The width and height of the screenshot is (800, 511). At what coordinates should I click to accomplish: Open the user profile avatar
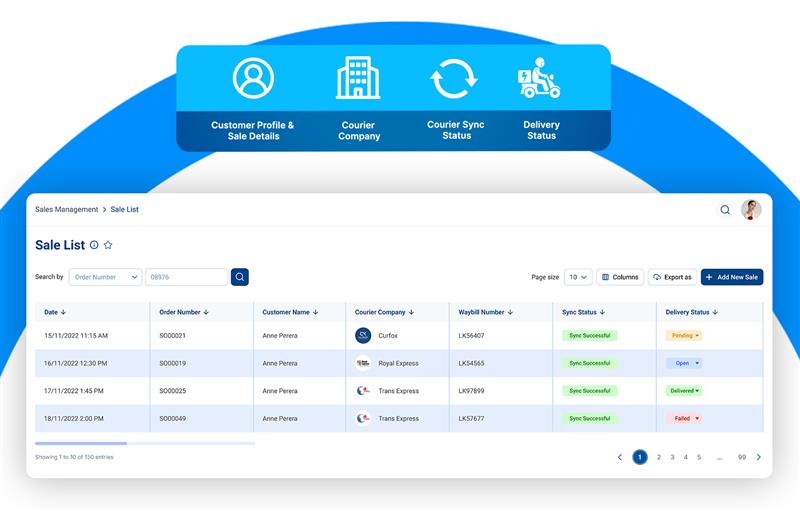(x=751, y=210)
